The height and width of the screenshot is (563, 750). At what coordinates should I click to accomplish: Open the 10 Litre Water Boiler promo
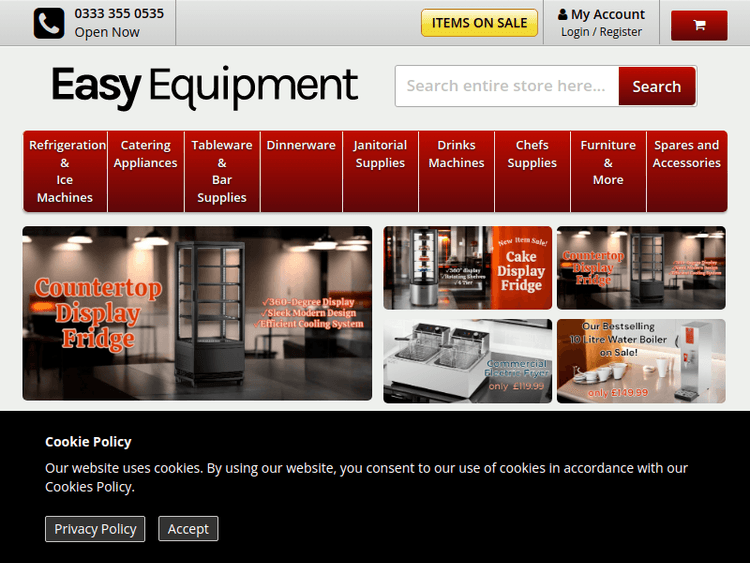click(x=641, y=361)
